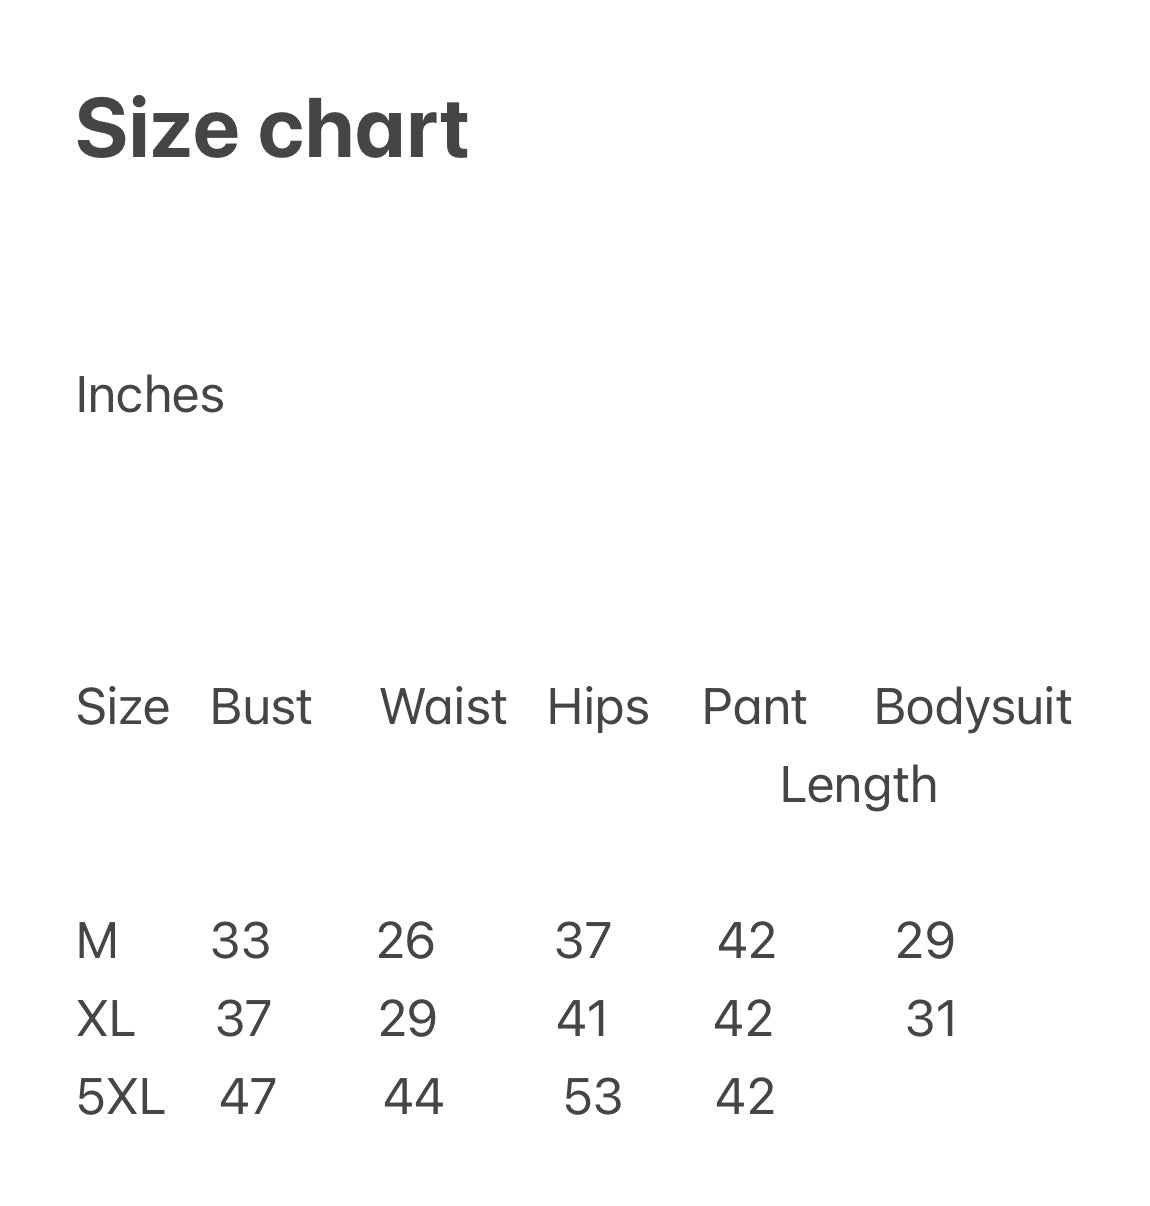Select the 5XL waist value 44
The width and height of the screenshot is (1150, 1206).
(x=413, y=1097)
